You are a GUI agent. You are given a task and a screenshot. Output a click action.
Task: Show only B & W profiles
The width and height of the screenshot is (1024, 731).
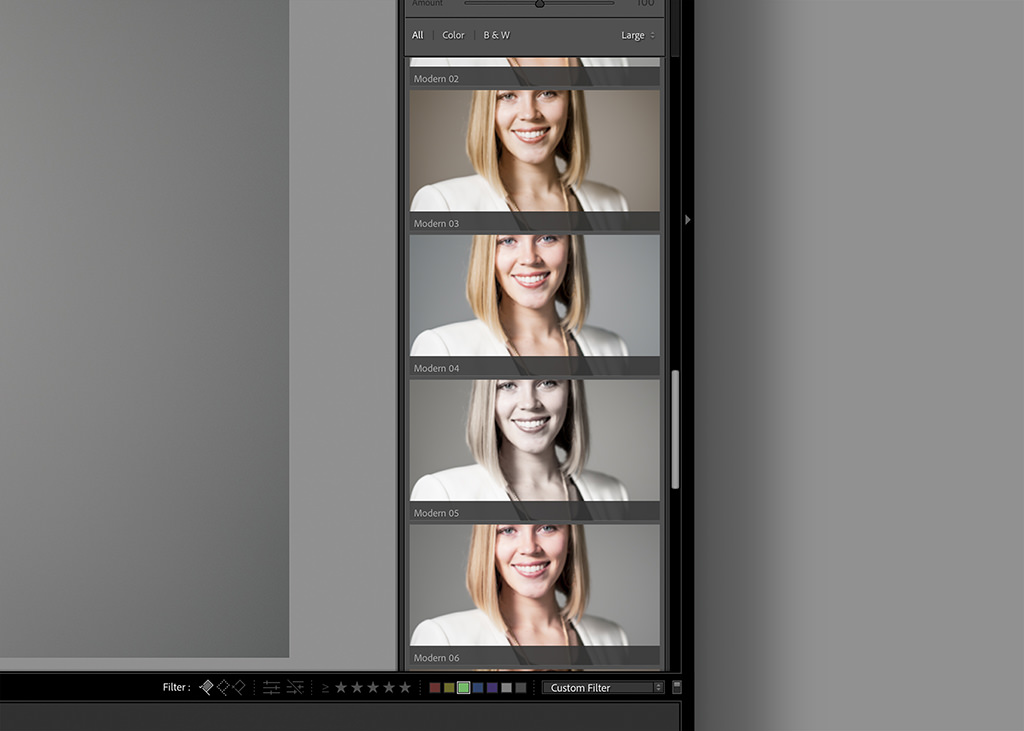click(496, 35)
